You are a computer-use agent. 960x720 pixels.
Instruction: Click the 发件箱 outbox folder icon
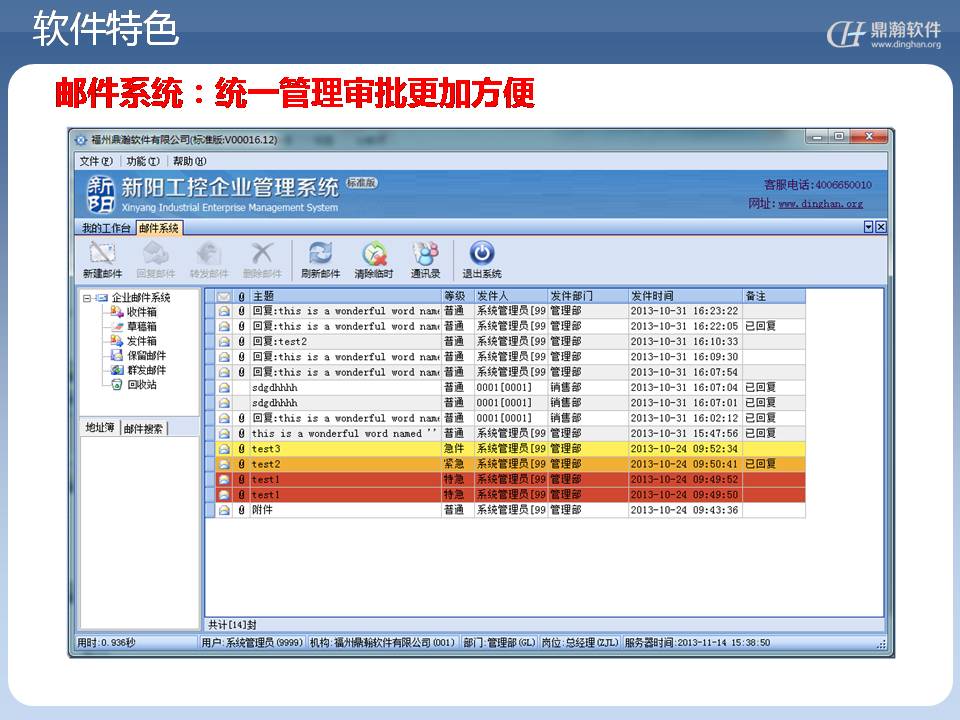click(117, 341)
